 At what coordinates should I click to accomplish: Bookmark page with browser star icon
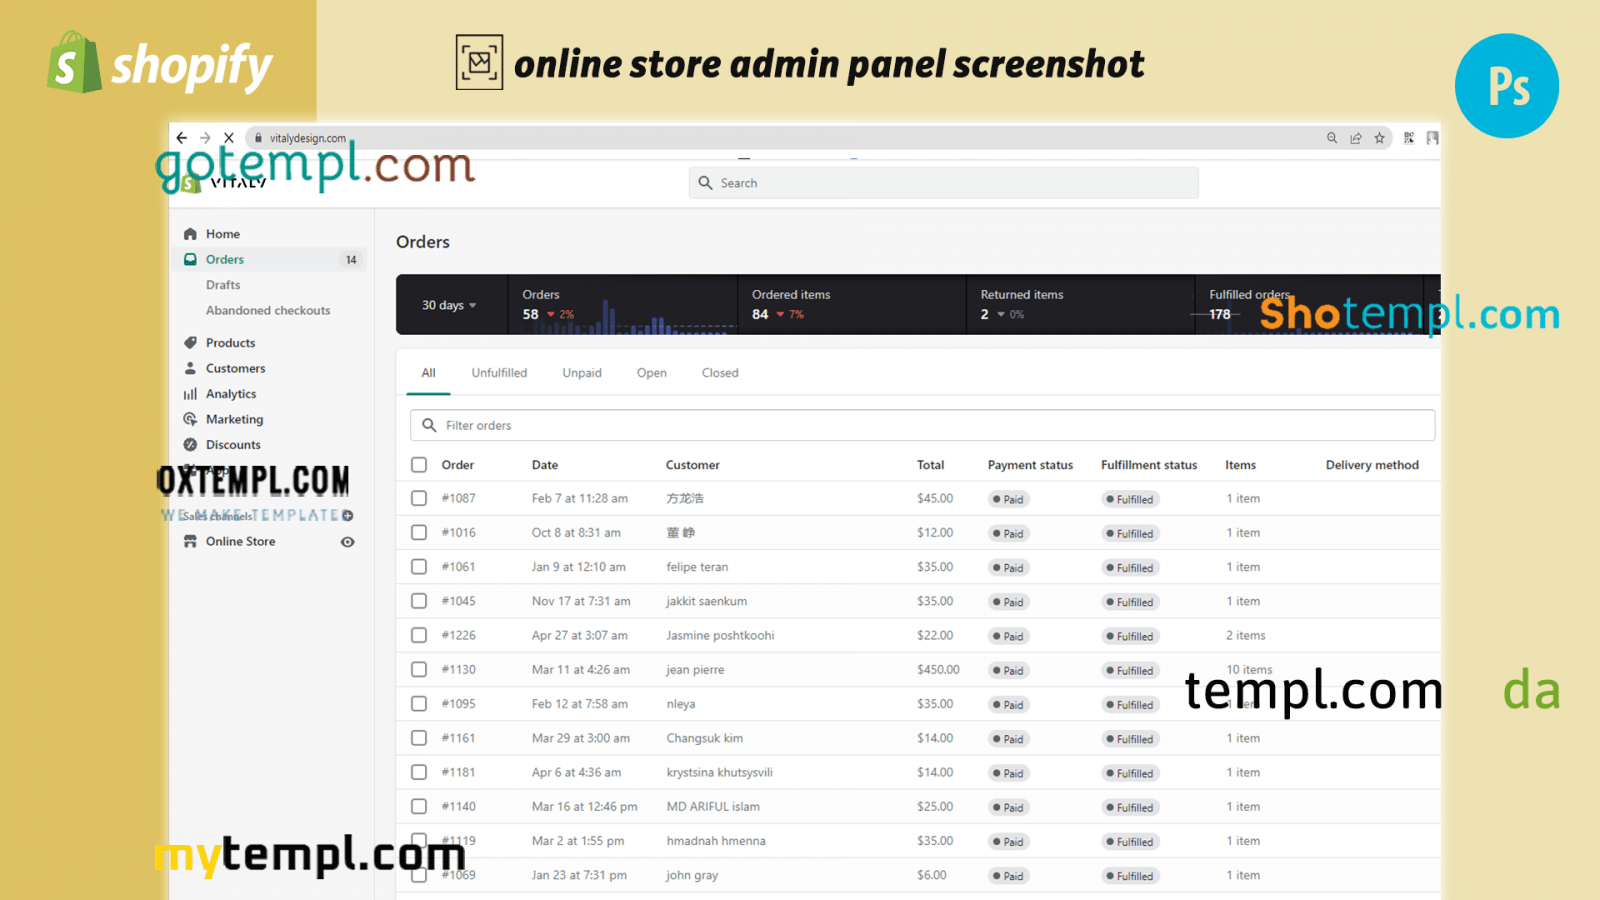[x=1380, y=138]
